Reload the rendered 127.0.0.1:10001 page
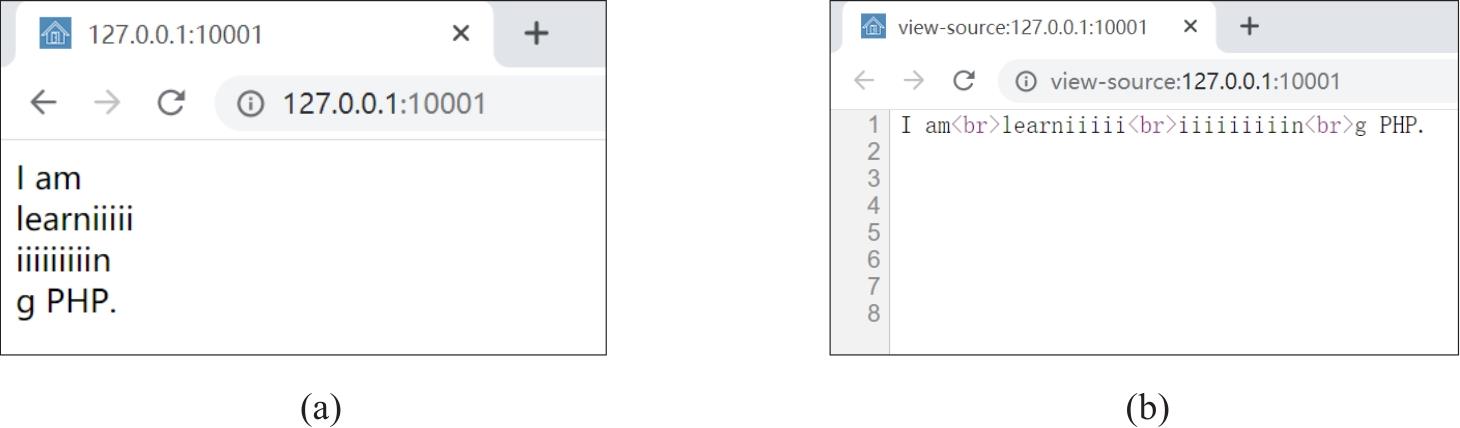 [x=171, y=103]
